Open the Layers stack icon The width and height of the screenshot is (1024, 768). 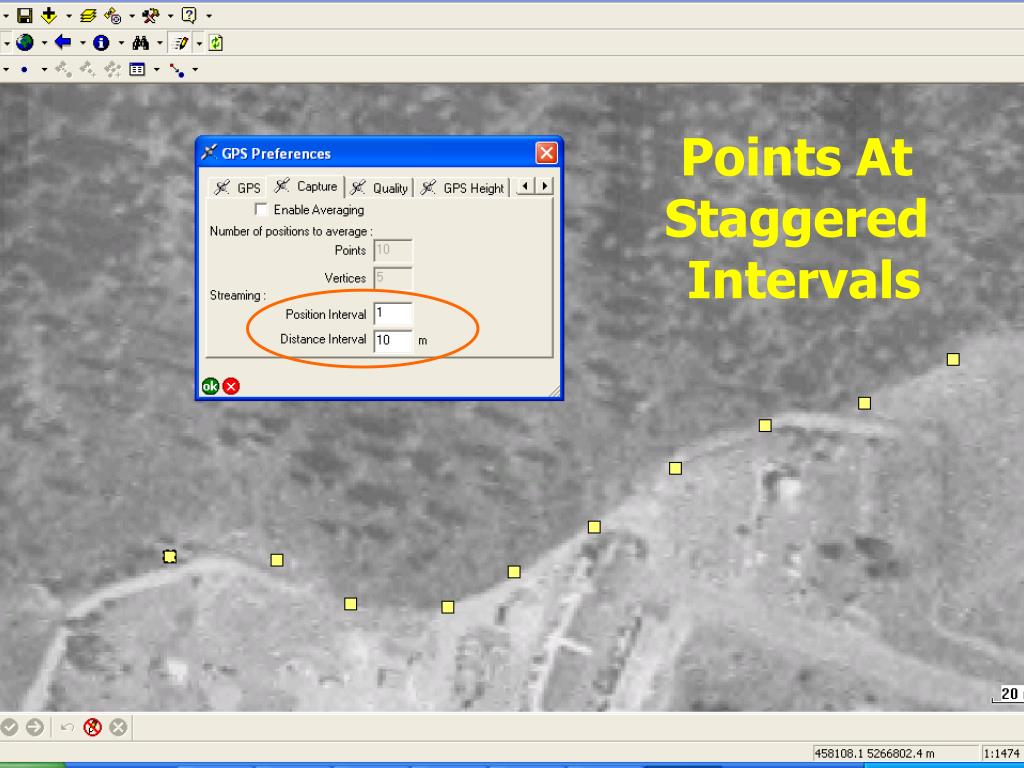tap(87, 15)
